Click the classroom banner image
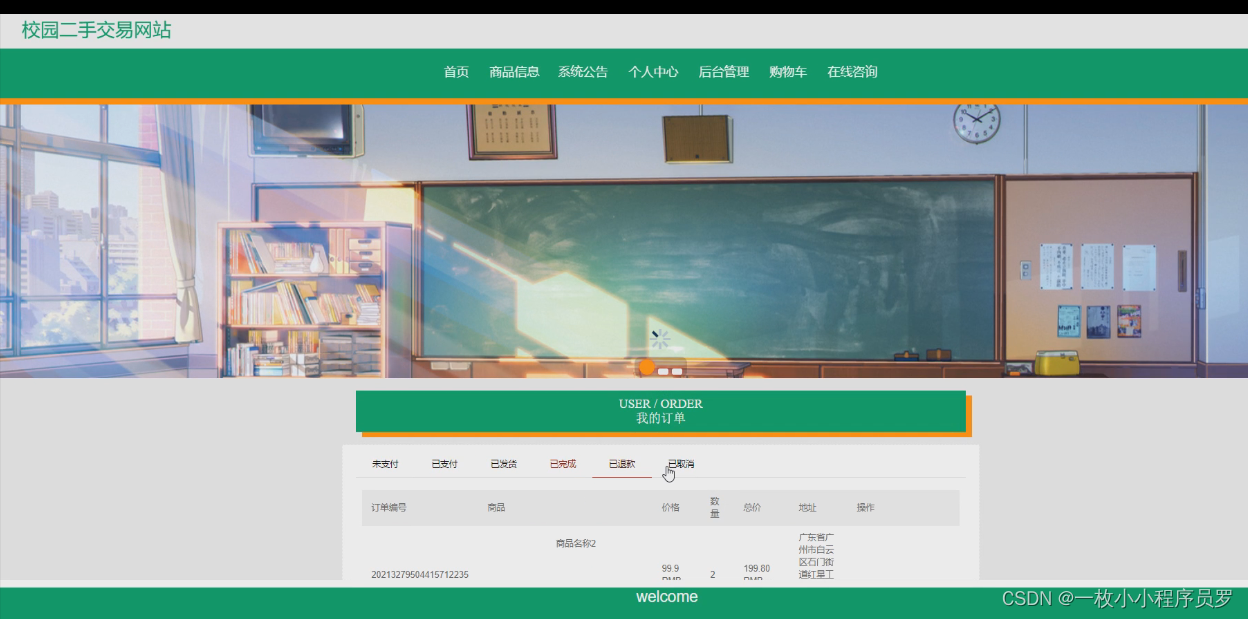Screen dimensions: 1248x619 point(624,240)
